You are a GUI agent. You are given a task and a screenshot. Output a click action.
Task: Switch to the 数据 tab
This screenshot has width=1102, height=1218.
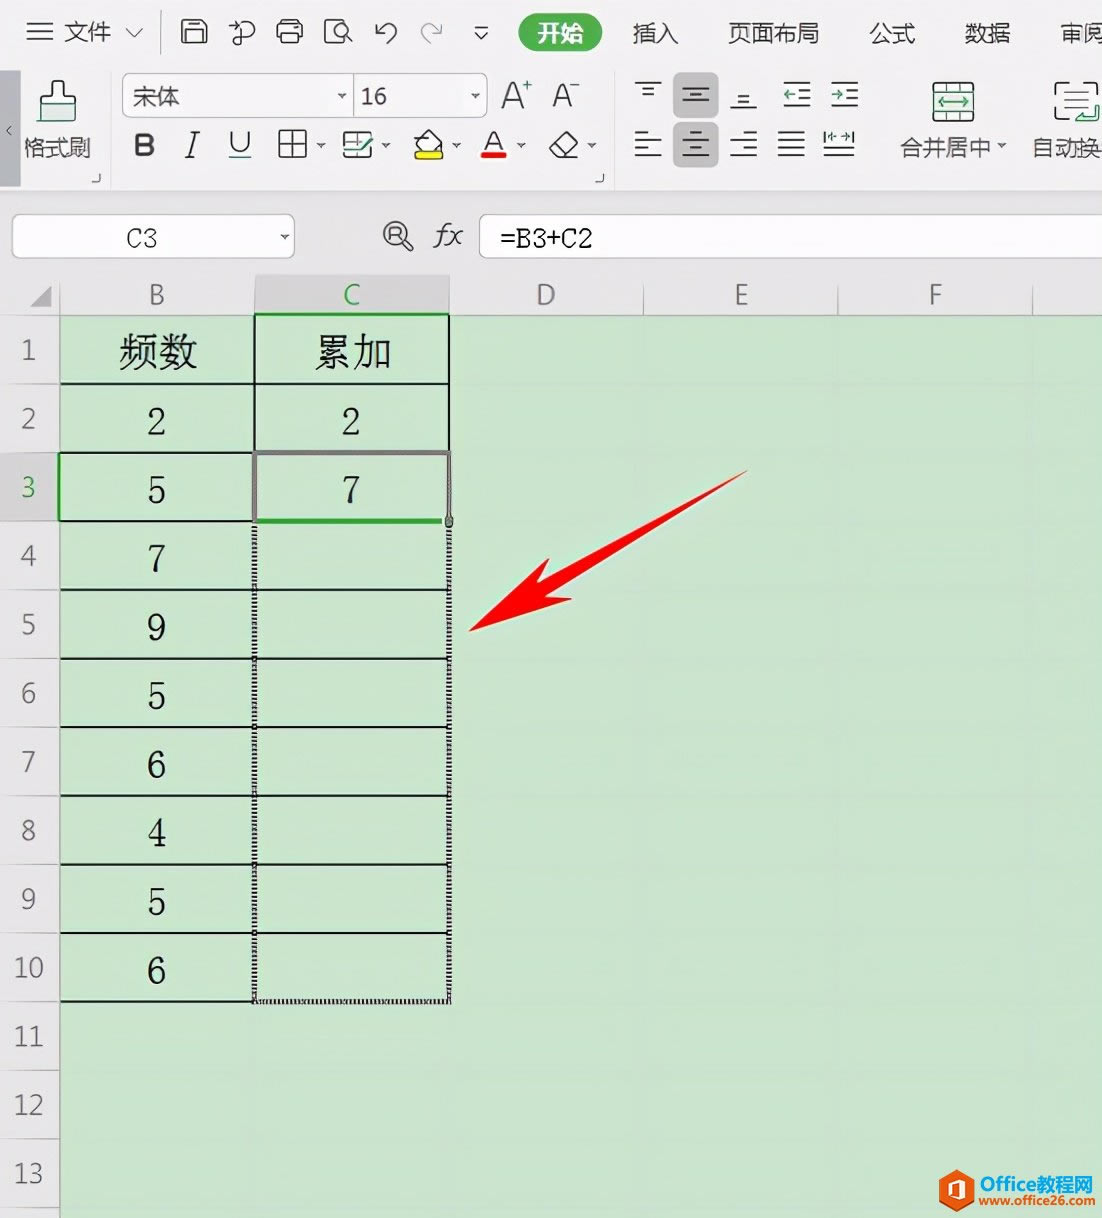tap(987, 33)
